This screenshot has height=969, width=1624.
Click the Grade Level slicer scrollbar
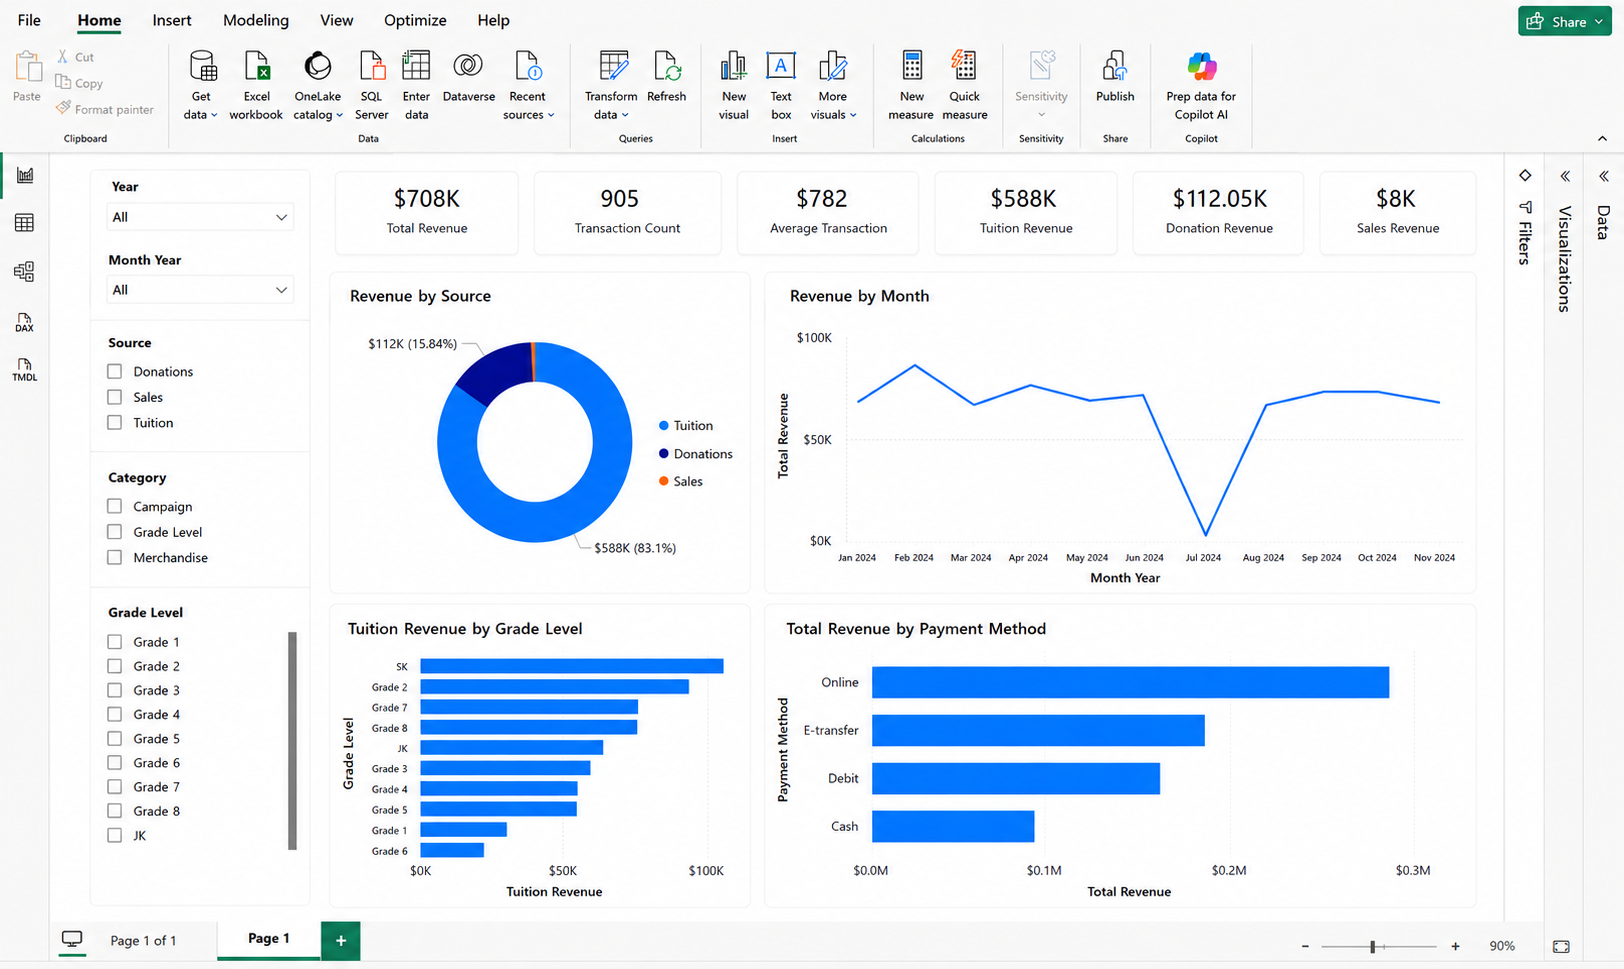pos(293,740)
